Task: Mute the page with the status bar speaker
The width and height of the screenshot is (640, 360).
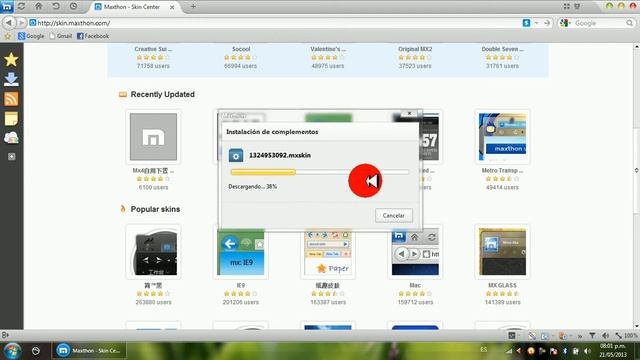Action: (x=605, y=336)
